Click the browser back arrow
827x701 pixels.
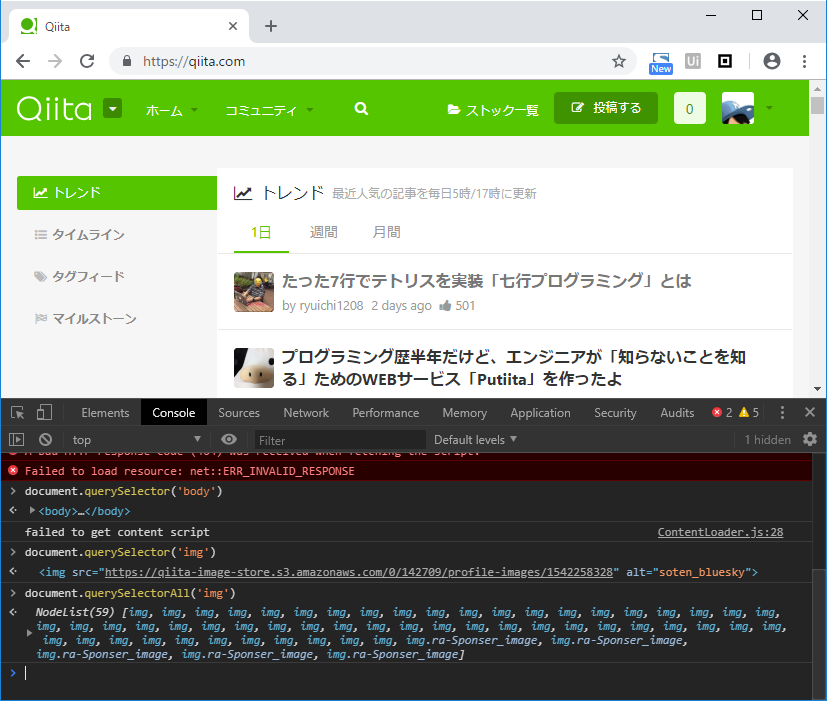click(23, 61)
